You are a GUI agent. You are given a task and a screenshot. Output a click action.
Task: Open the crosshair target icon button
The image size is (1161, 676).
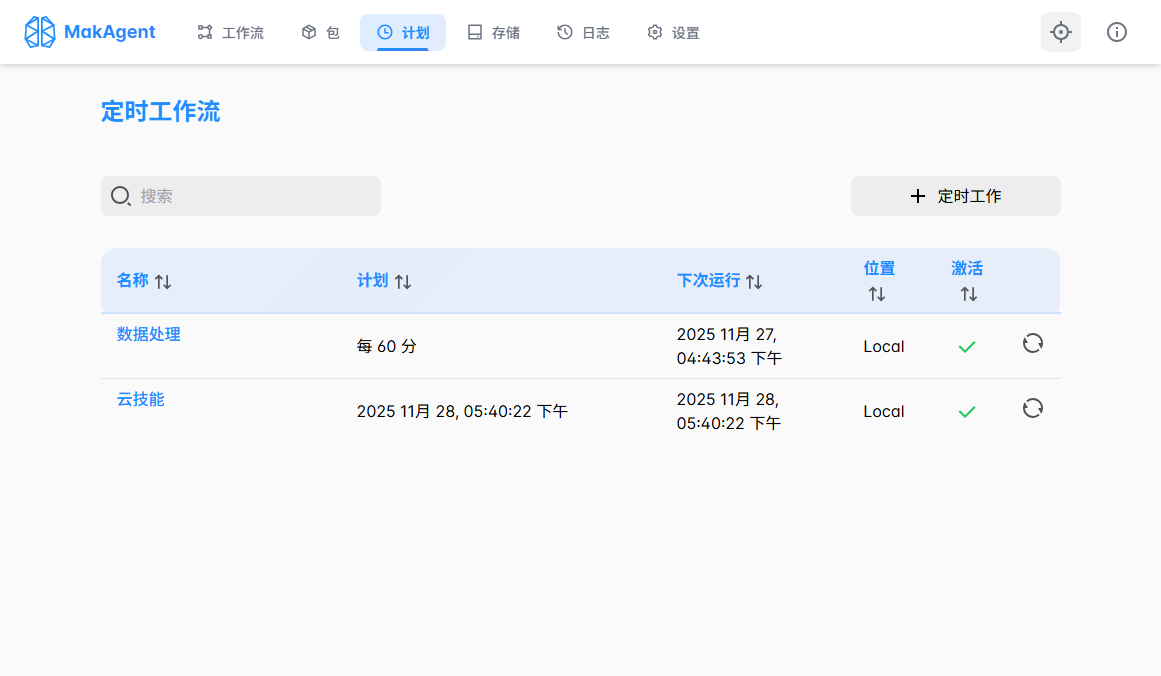pos(1060,32)
